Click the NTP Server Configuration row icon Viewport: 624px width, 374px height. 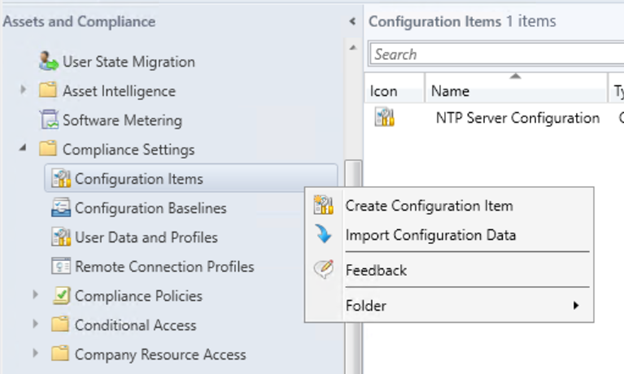(384, 117)
